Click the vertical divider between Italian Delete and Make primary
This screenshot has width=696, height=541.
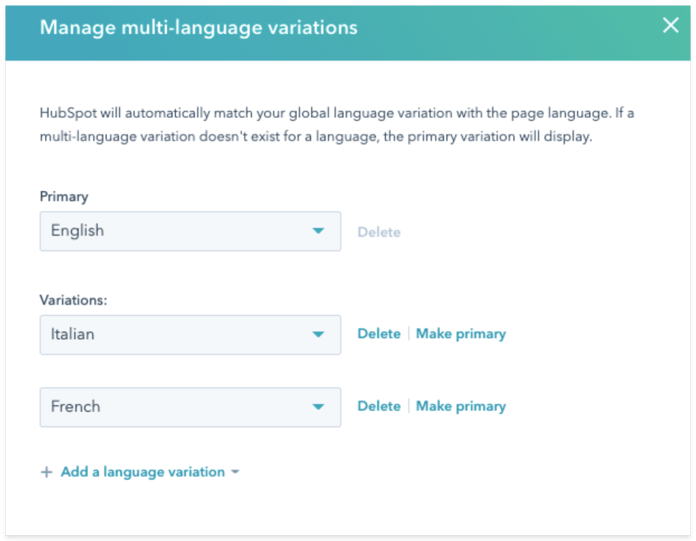[408, 334]
